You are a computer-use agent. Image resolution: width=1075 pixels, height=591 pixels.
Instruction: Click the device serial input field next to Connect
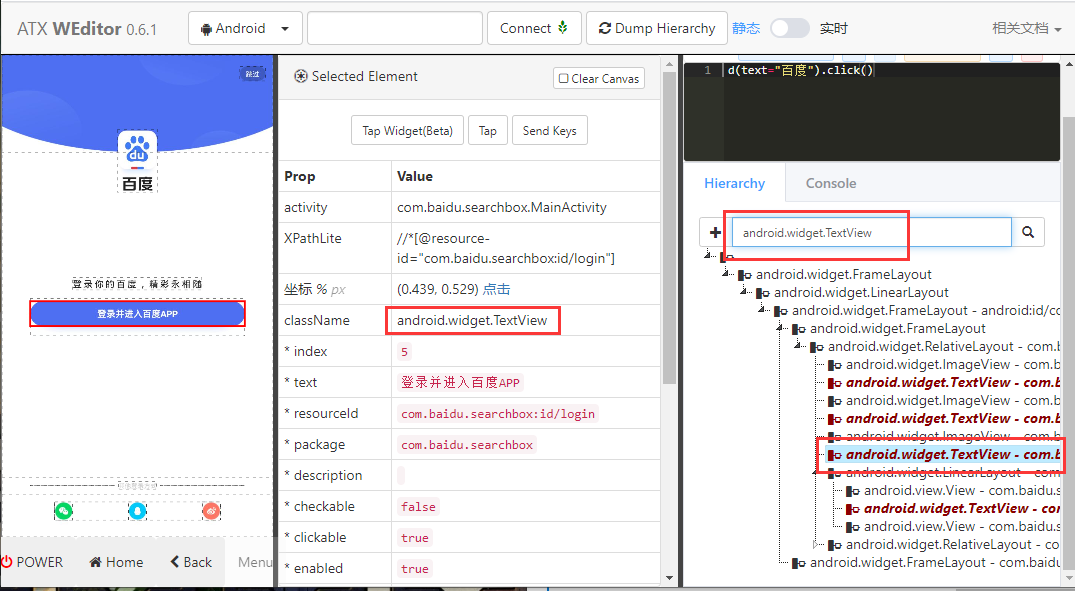coord(394,27)
